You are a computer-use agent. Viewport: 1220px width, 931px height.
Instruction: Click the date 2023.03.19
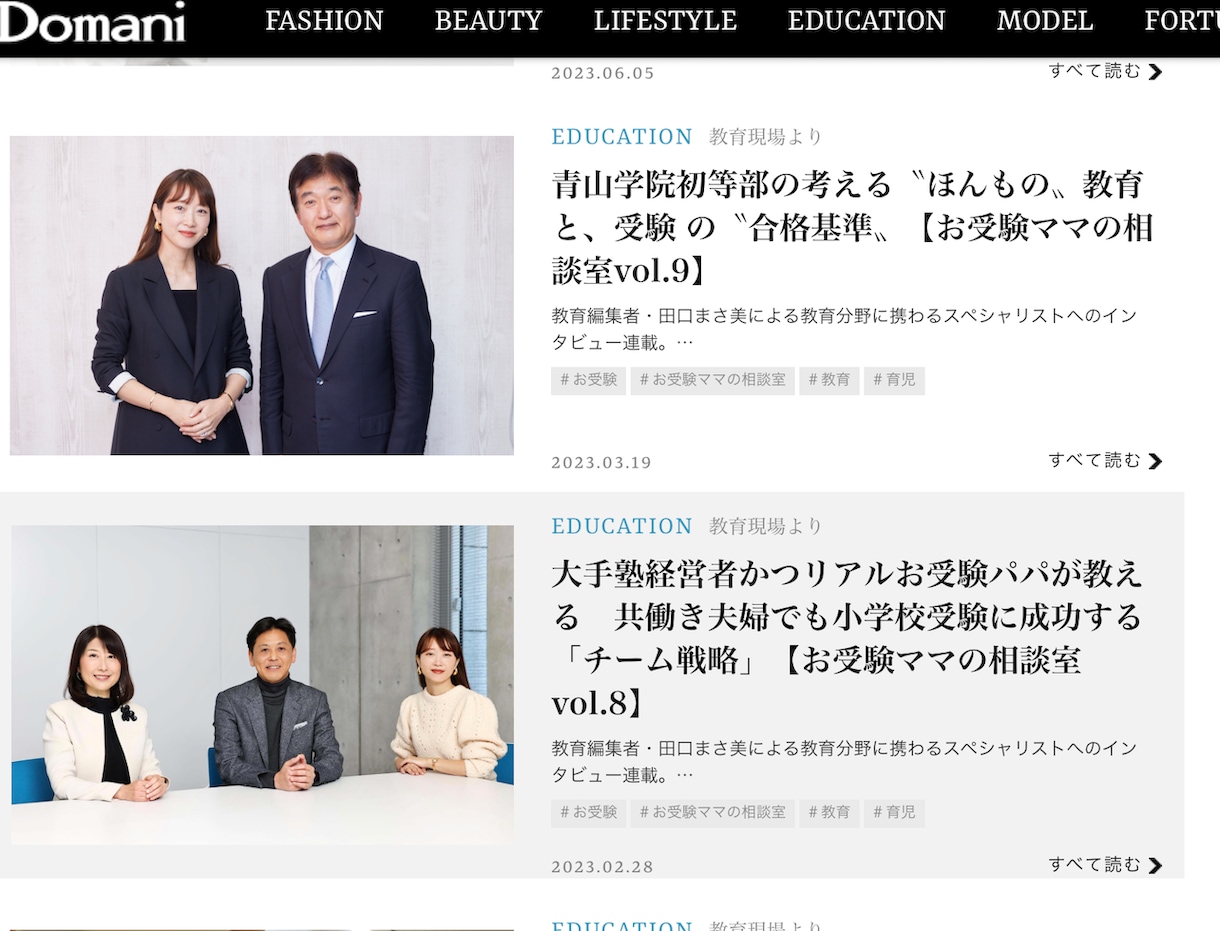pos(602,462)
